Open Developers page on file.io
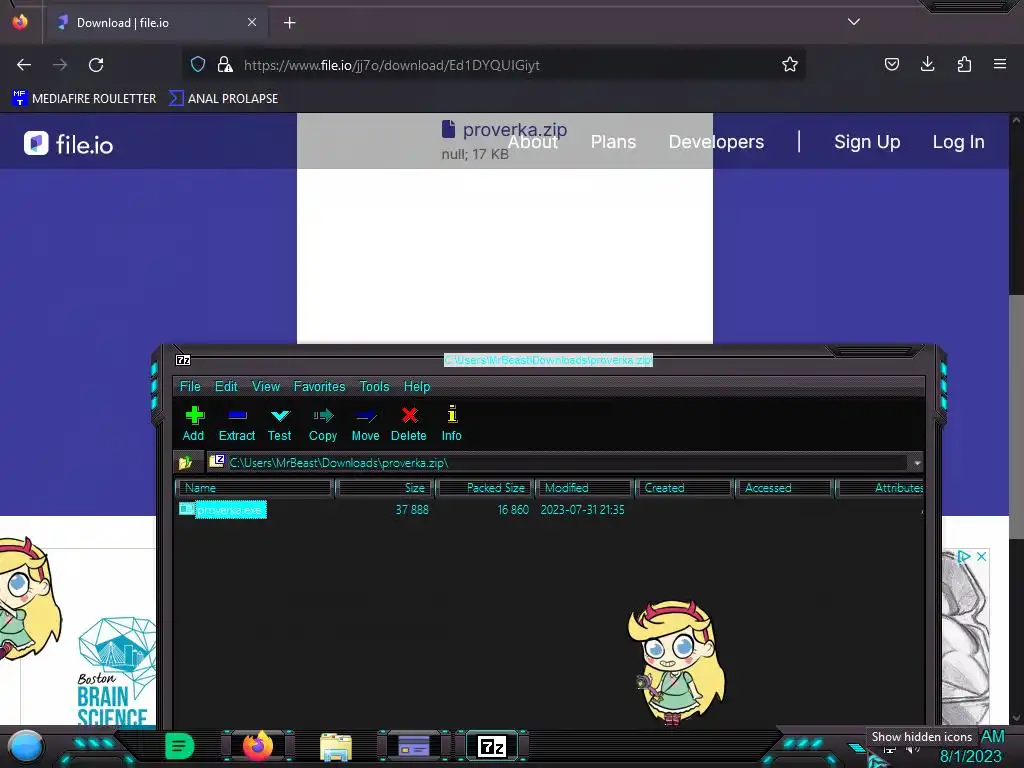This screenshot has height=768, width=1024. pos(716,142)
